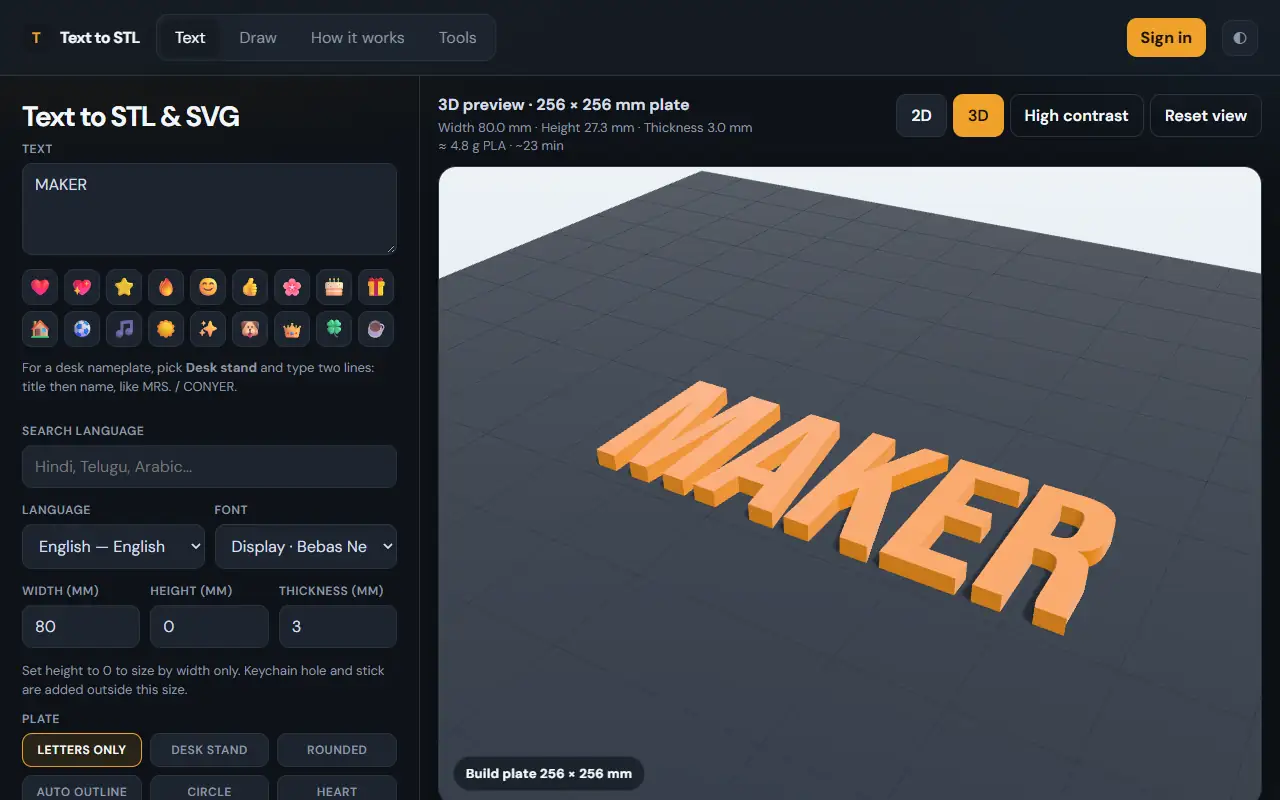The width and height of the screenshot is (1280, 800).
Task: Click the Sign in button
Action: 1166,38
